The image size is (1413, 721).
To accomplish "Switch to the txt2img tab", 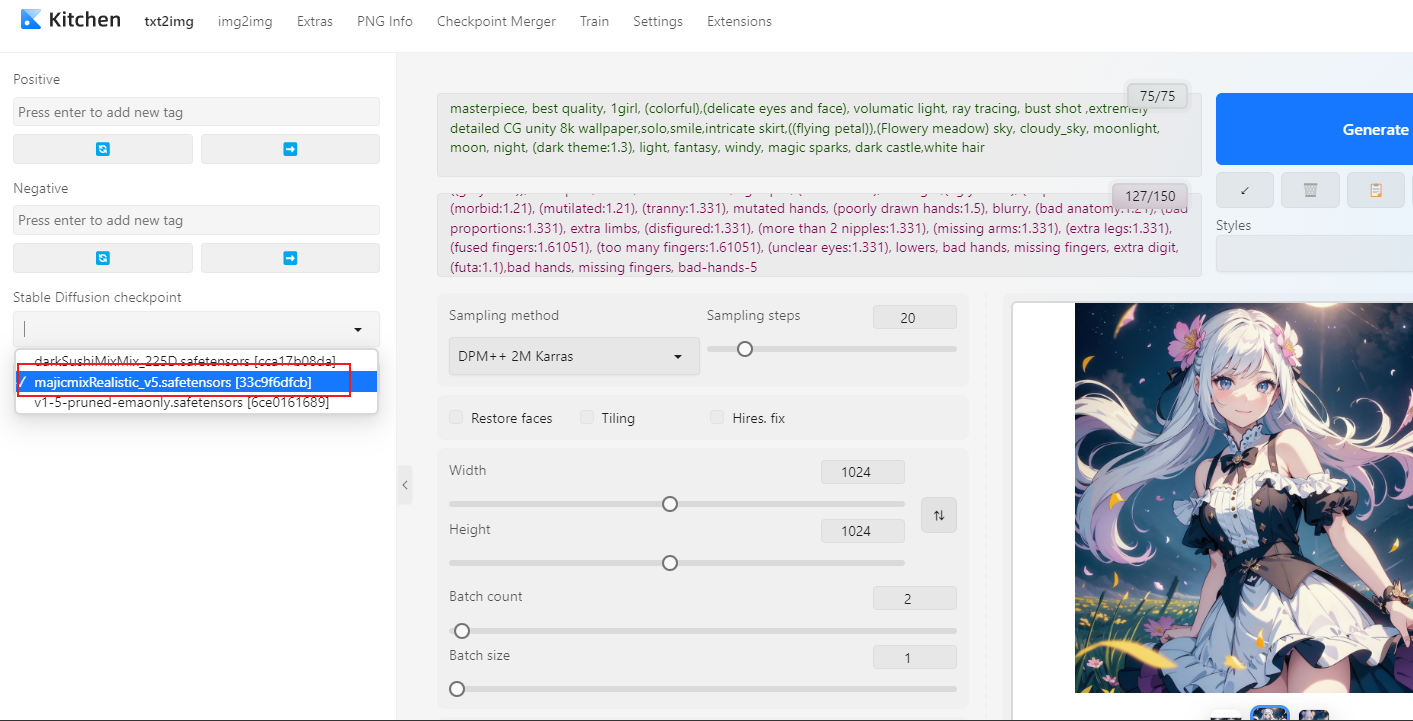I will [x=169, y=21].
